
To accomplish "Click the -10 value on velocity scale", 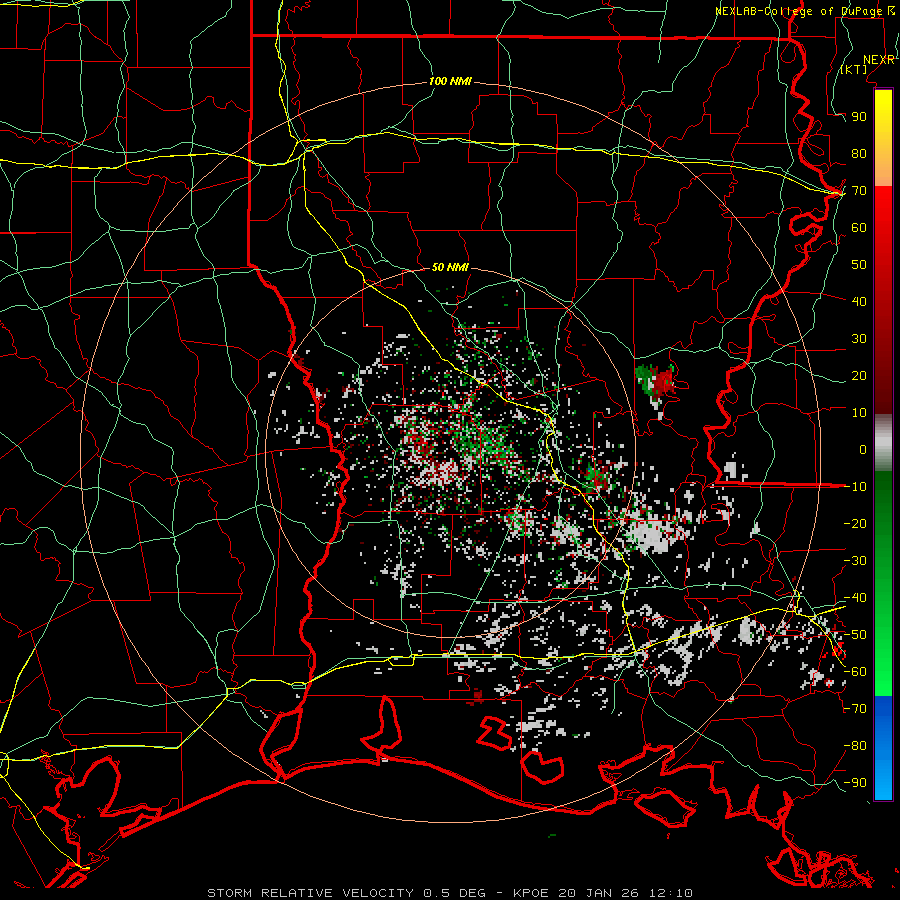I will 855,487.
